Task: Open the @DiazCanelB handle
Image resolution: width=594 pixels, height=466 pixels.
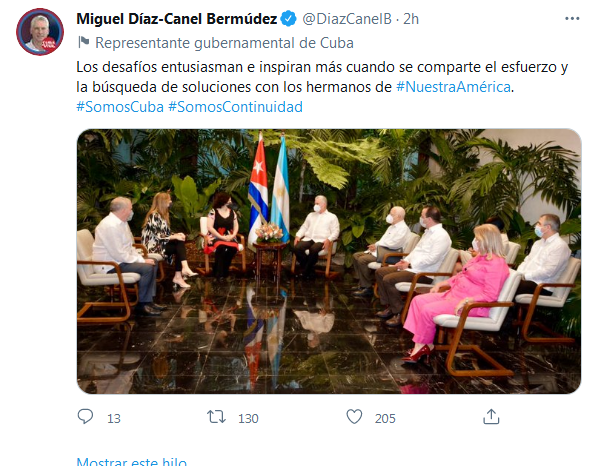Action: pos(347,19)
